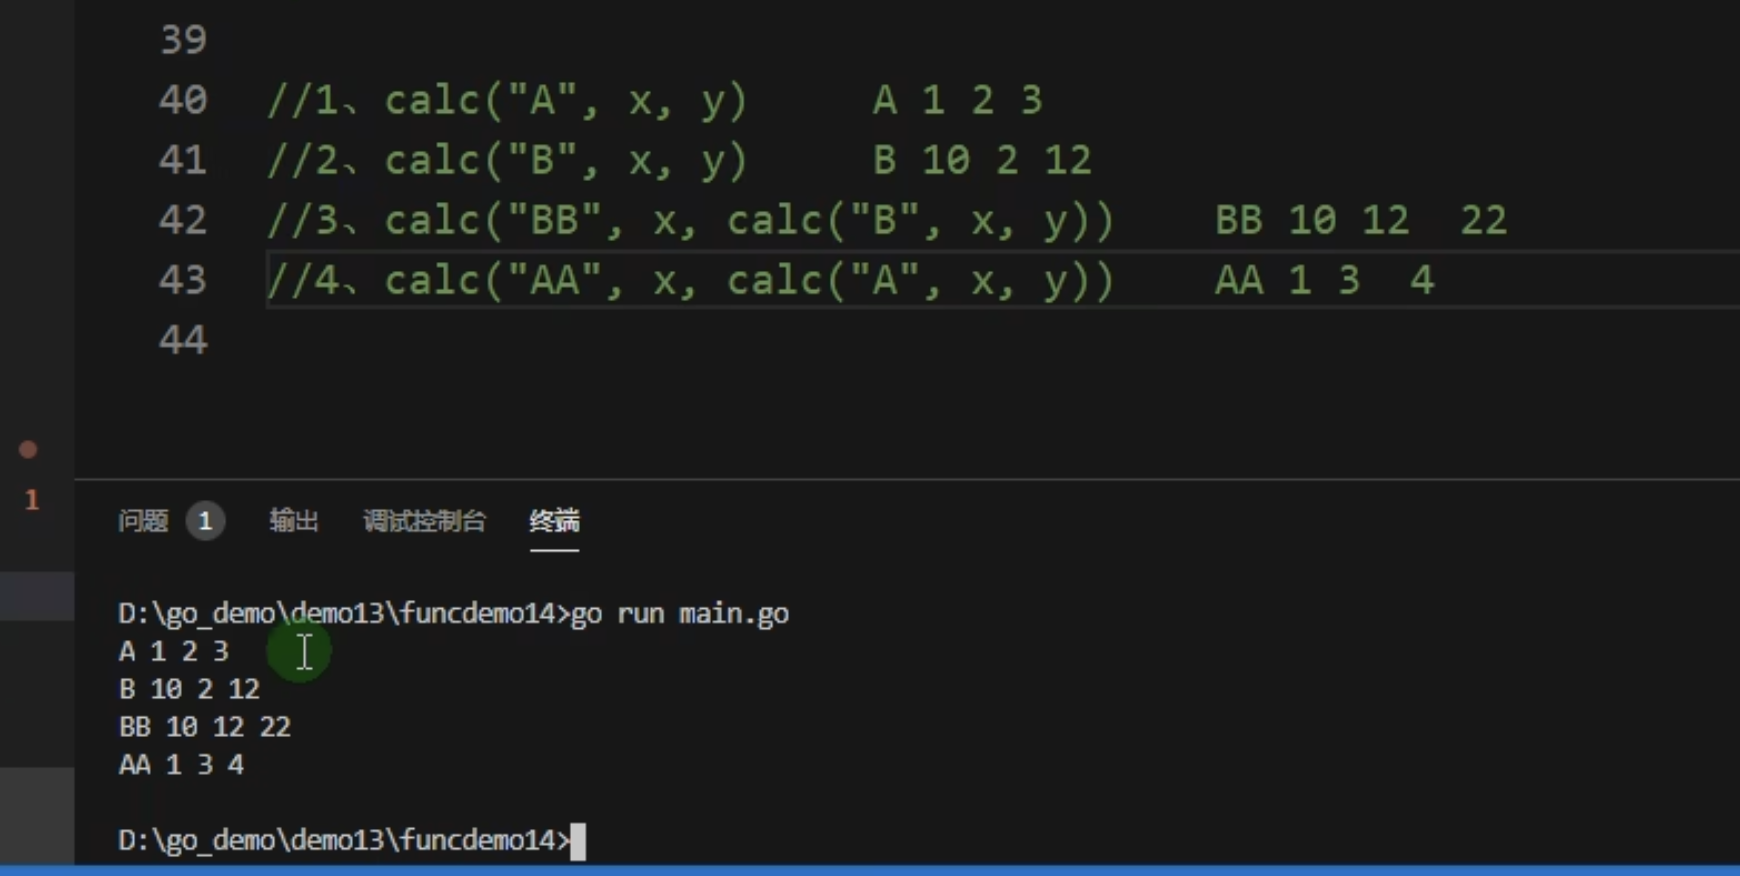Viewport: 1740px width, 876px height.
Task: Click the comment line starting with //3
Action: 887,220
